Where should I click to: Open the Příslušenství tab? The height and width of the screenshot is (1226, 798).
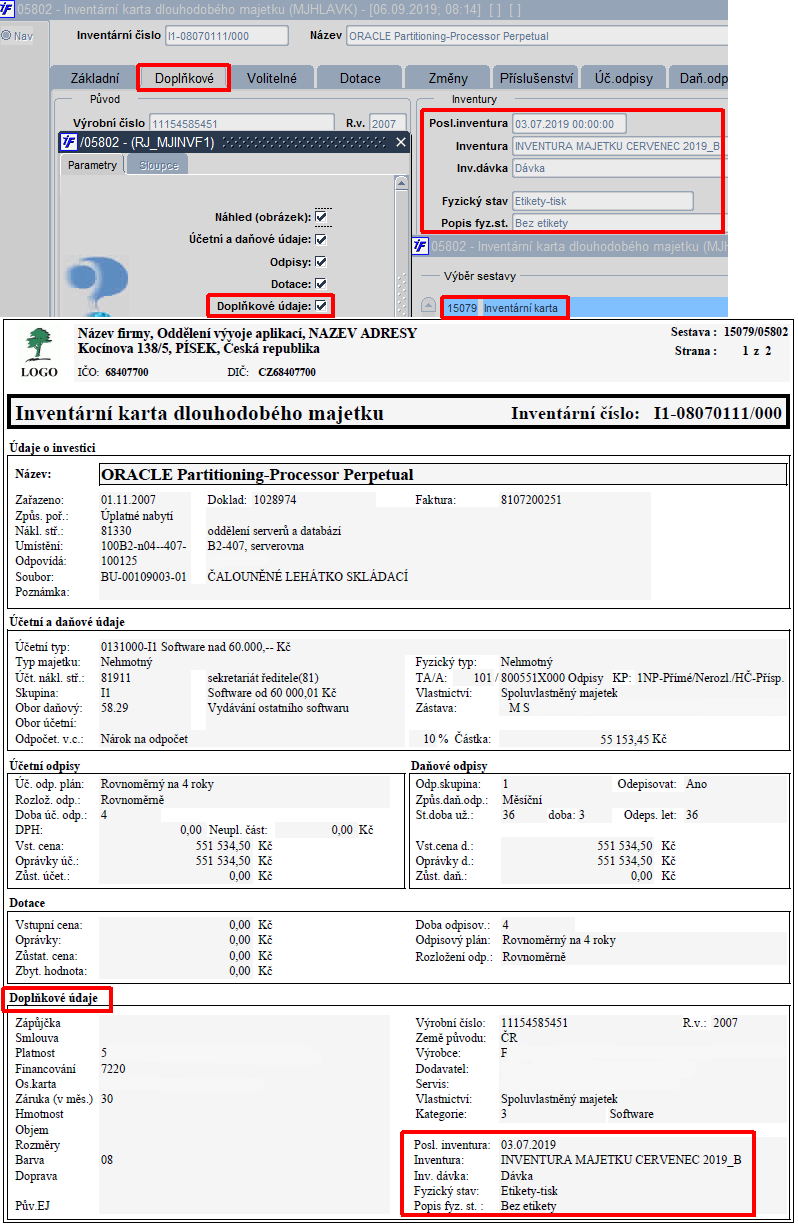coord(536,77)
